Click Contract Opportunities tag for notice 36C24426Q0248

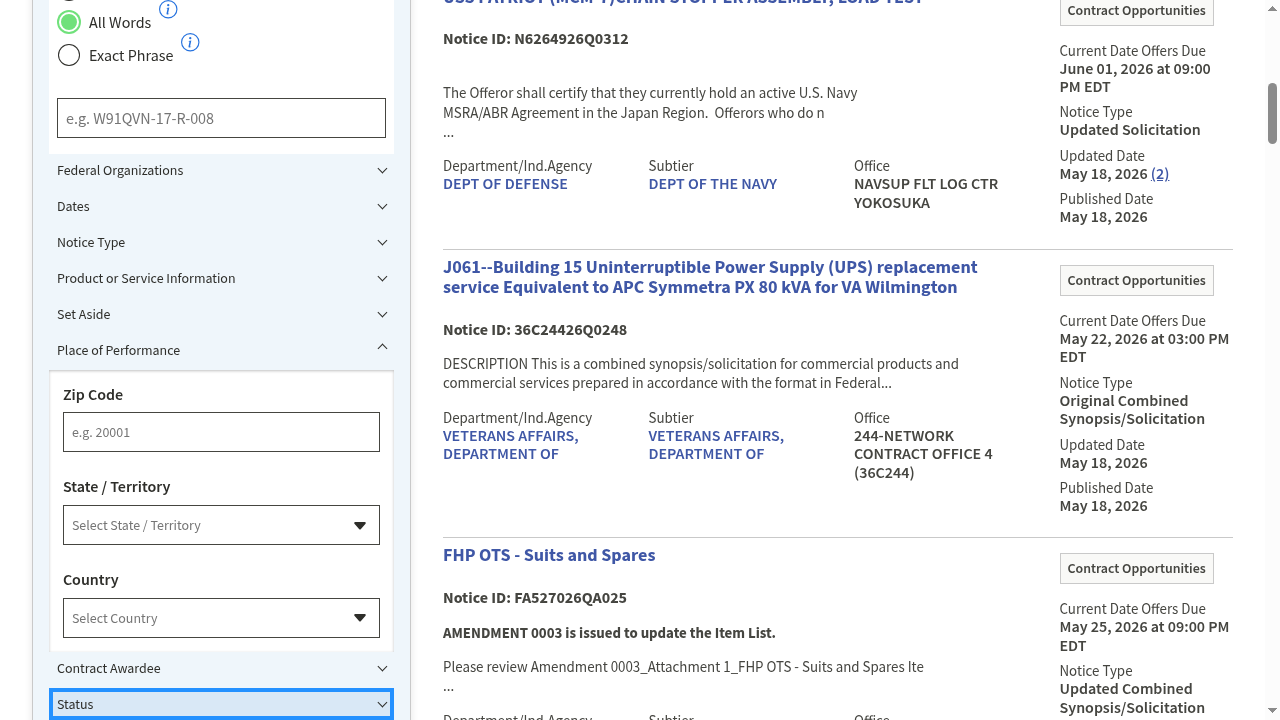click(1136, 280)
